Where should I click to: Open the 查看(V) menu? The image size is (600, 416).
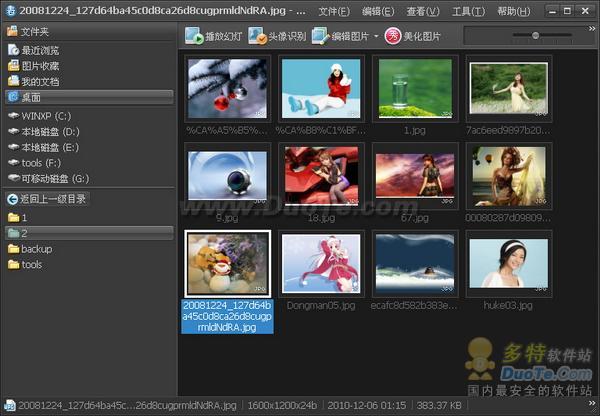(x=423, y=11)
